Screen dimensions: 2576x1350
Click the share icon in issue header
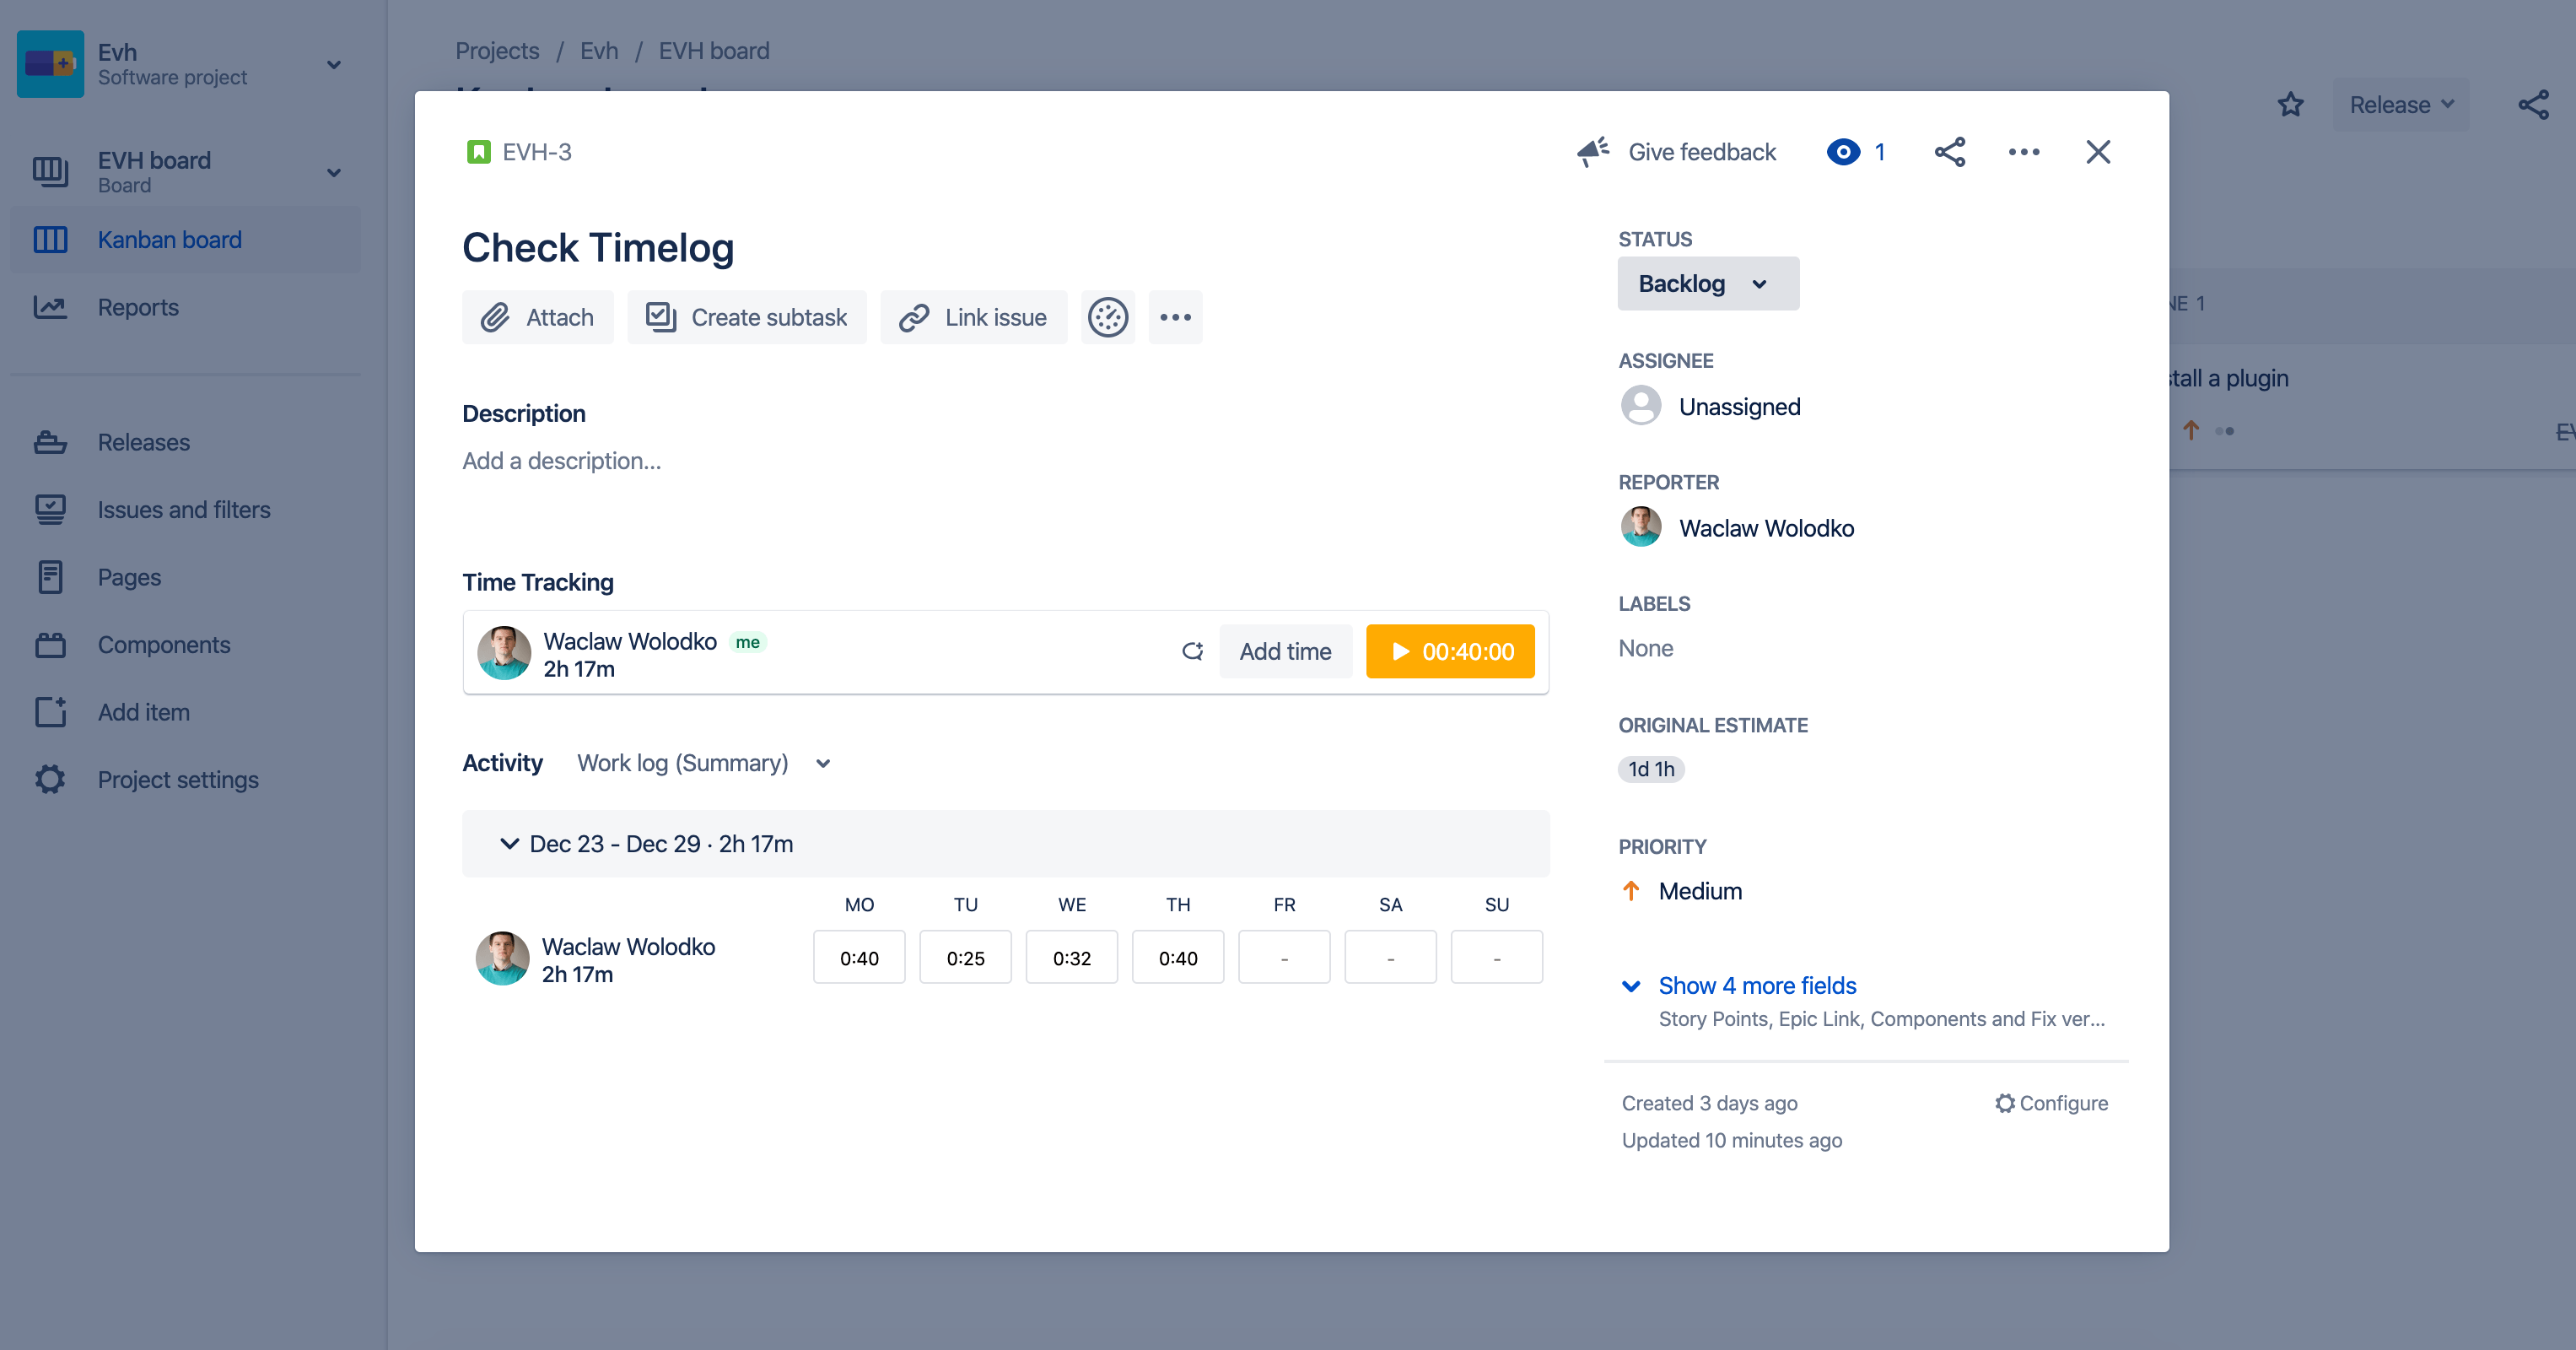coord(1949,152)
